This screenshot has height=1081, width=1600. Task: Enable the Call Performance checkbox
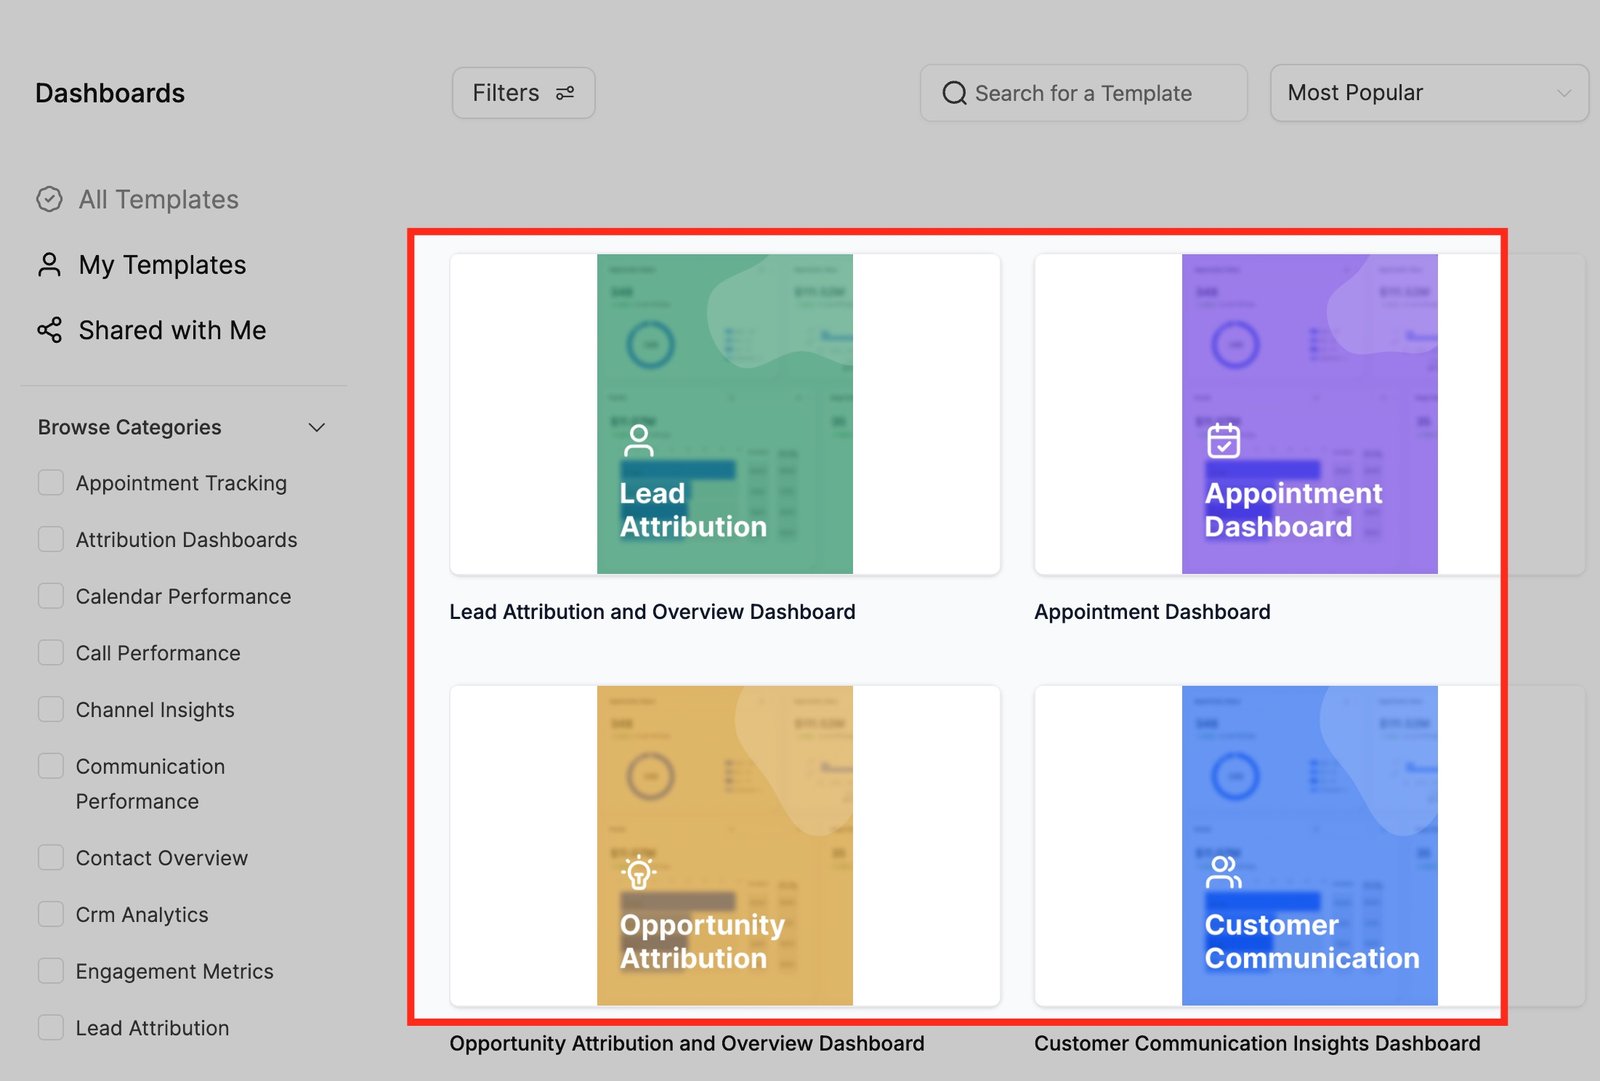(x=51, y=653)
